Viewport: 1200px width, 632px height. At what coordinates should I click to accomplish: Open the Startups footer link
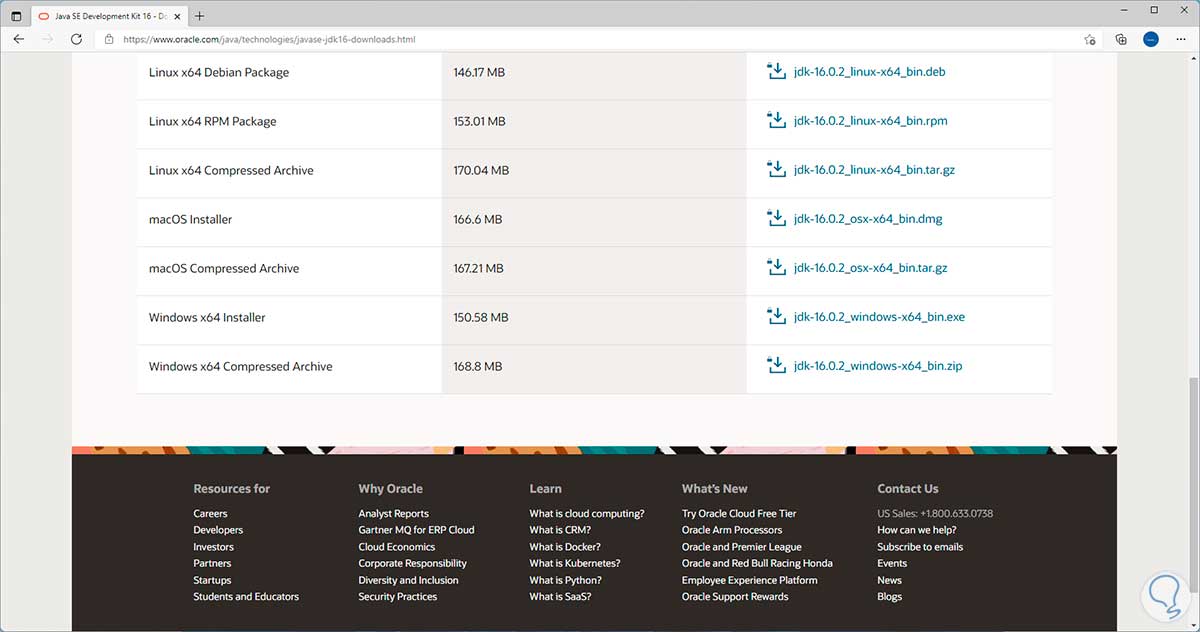click(212, 580)
